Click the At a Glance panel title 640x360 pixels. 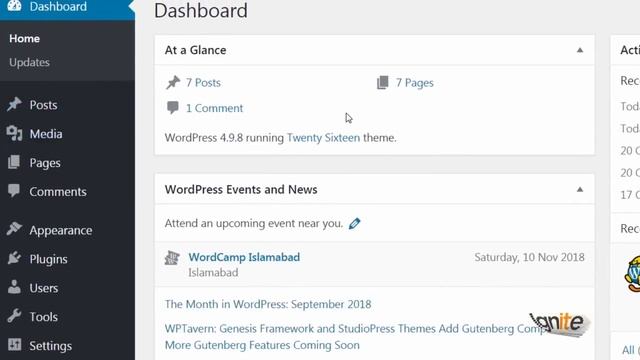196,50
